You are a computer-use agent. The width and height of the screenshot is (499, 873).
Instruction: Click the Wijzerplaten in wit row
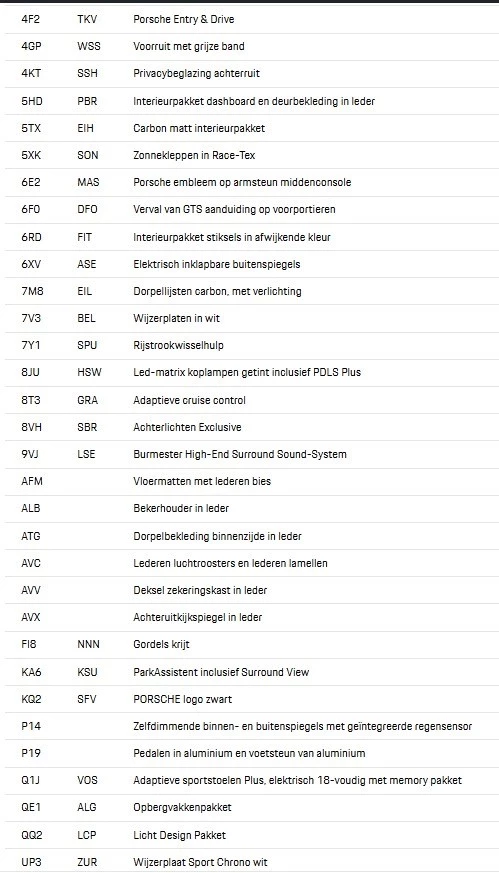pos(252,318)
